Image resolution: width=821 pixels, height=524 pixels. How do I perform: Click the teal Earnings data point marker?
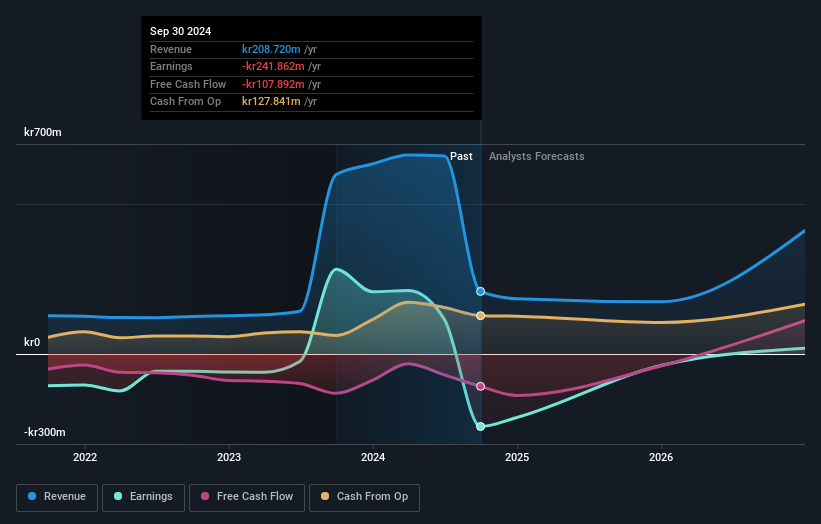tap(480, 427)
